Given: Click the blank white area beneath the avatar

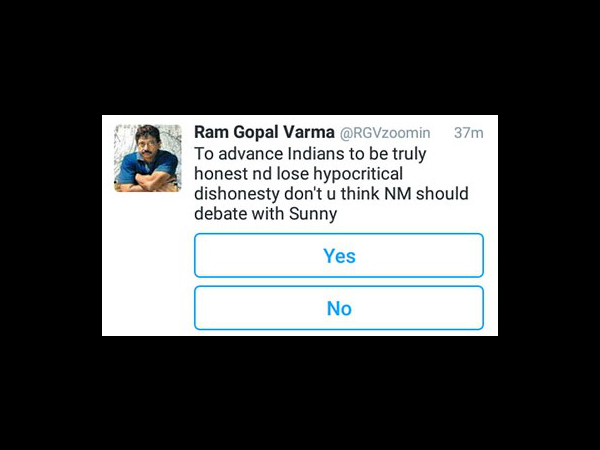Looking at the screenshot, I should (x=148, y=264).
